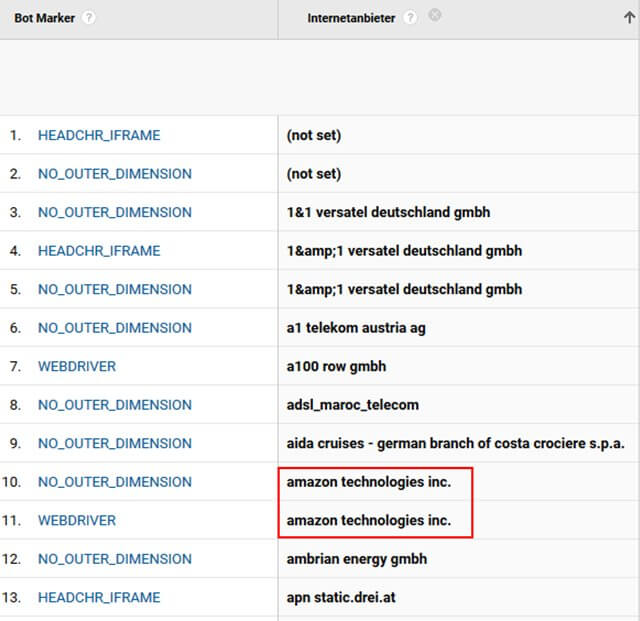Click the help icon beside Bot Marker
This screenshot has width=640, height=621.
click(x=90, y=19)
